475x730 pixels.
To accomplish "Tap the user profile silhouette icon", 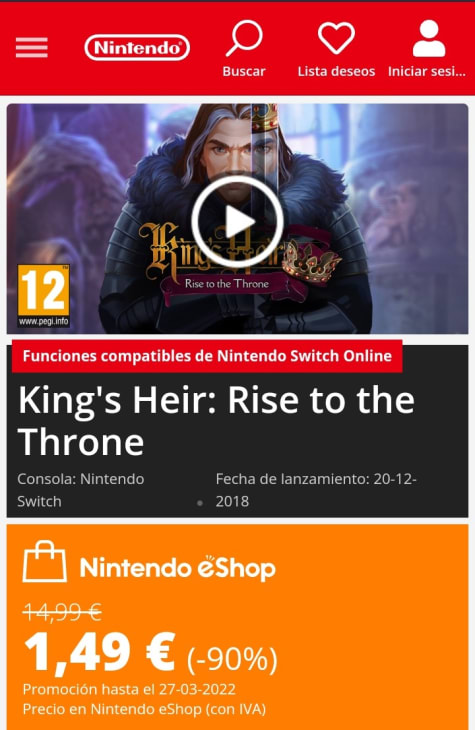I will click(x=429, y=38).
